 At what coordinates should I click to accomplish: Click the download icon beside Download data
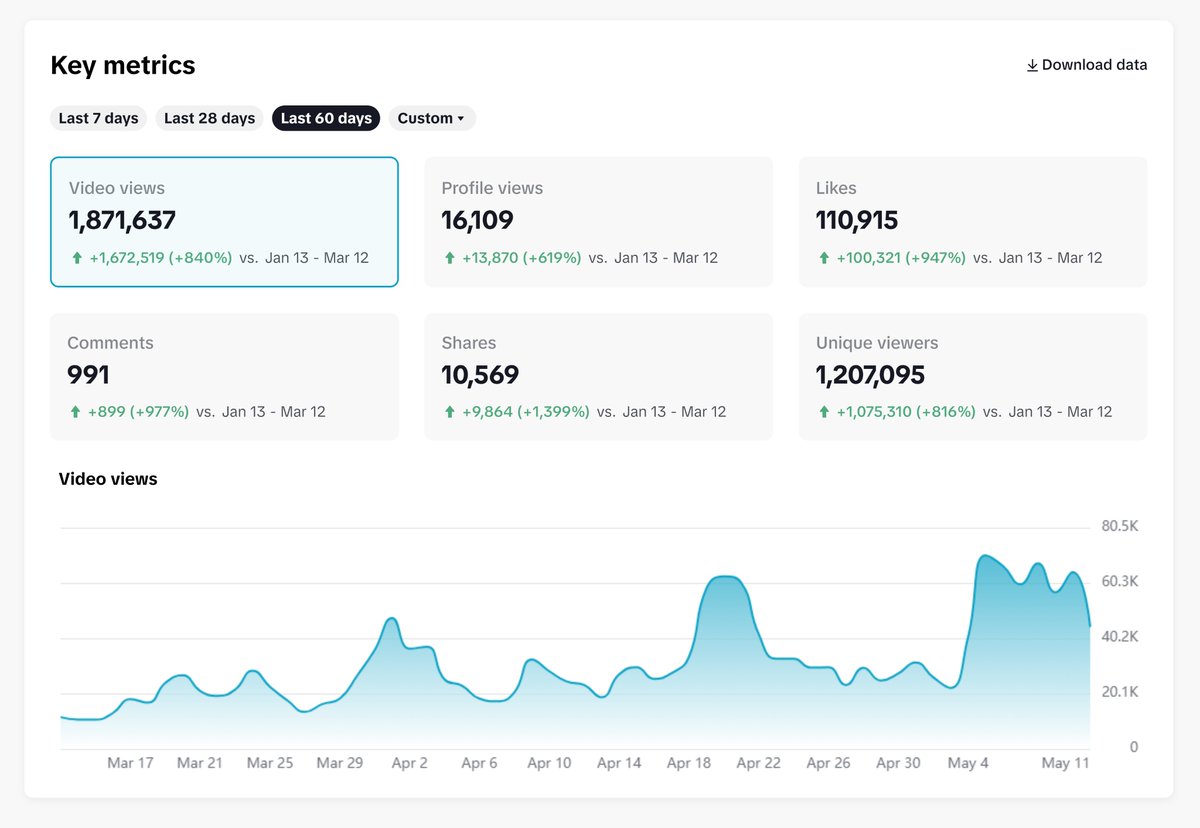tap(1031, 64)
